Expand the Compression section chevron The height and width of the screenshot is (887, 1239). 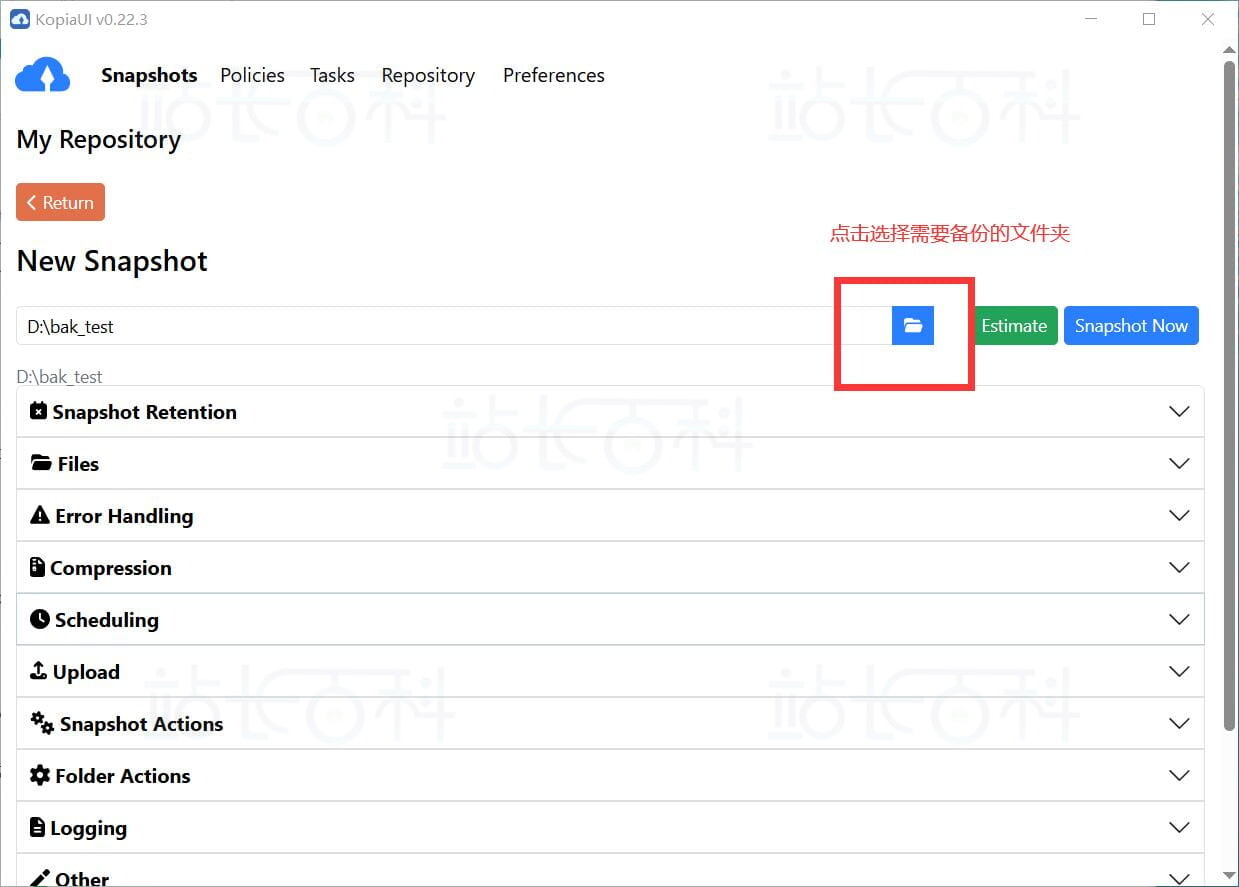tap(1179, 568)
